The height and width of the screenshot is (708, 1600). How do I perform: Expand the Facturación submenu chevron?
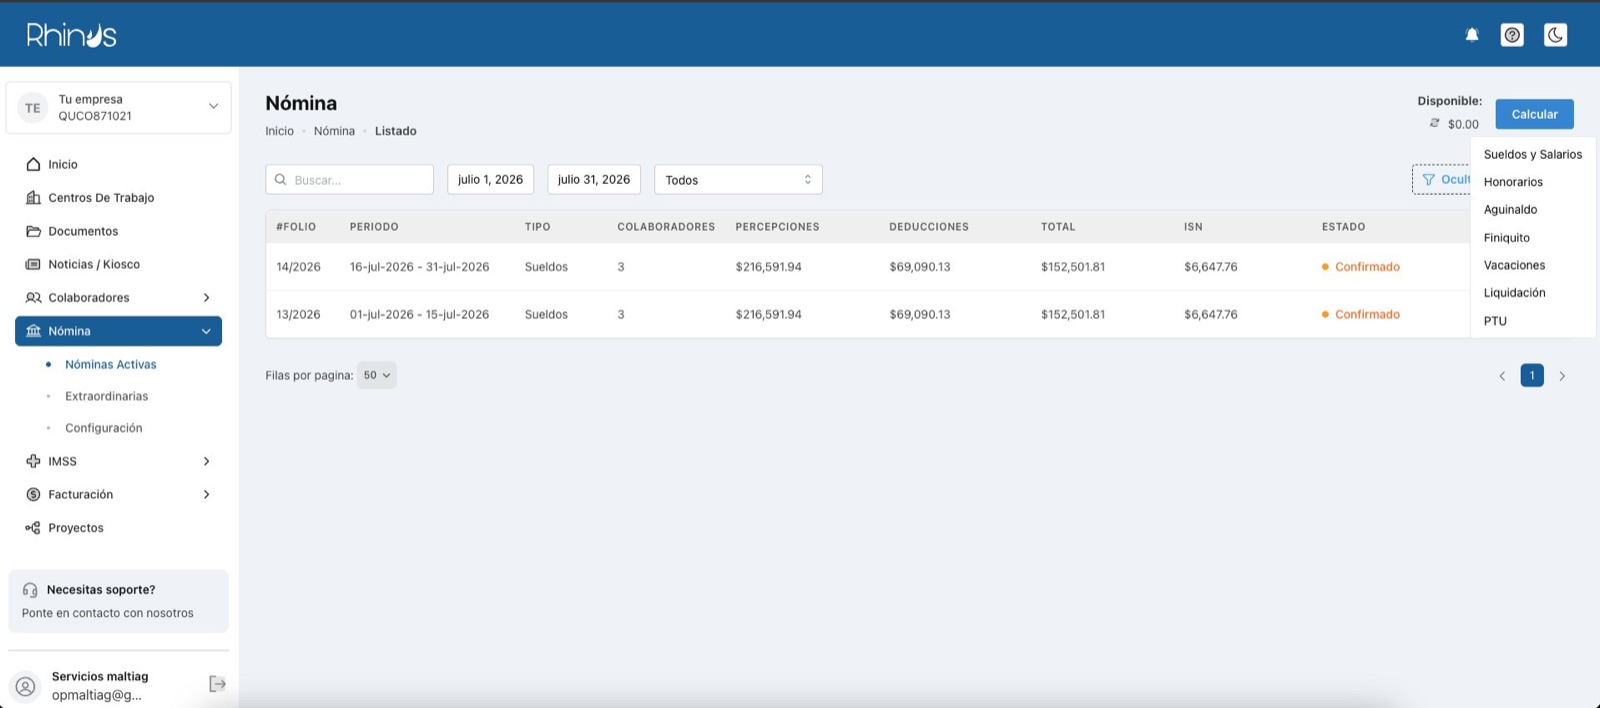click(x=206, y=494)
